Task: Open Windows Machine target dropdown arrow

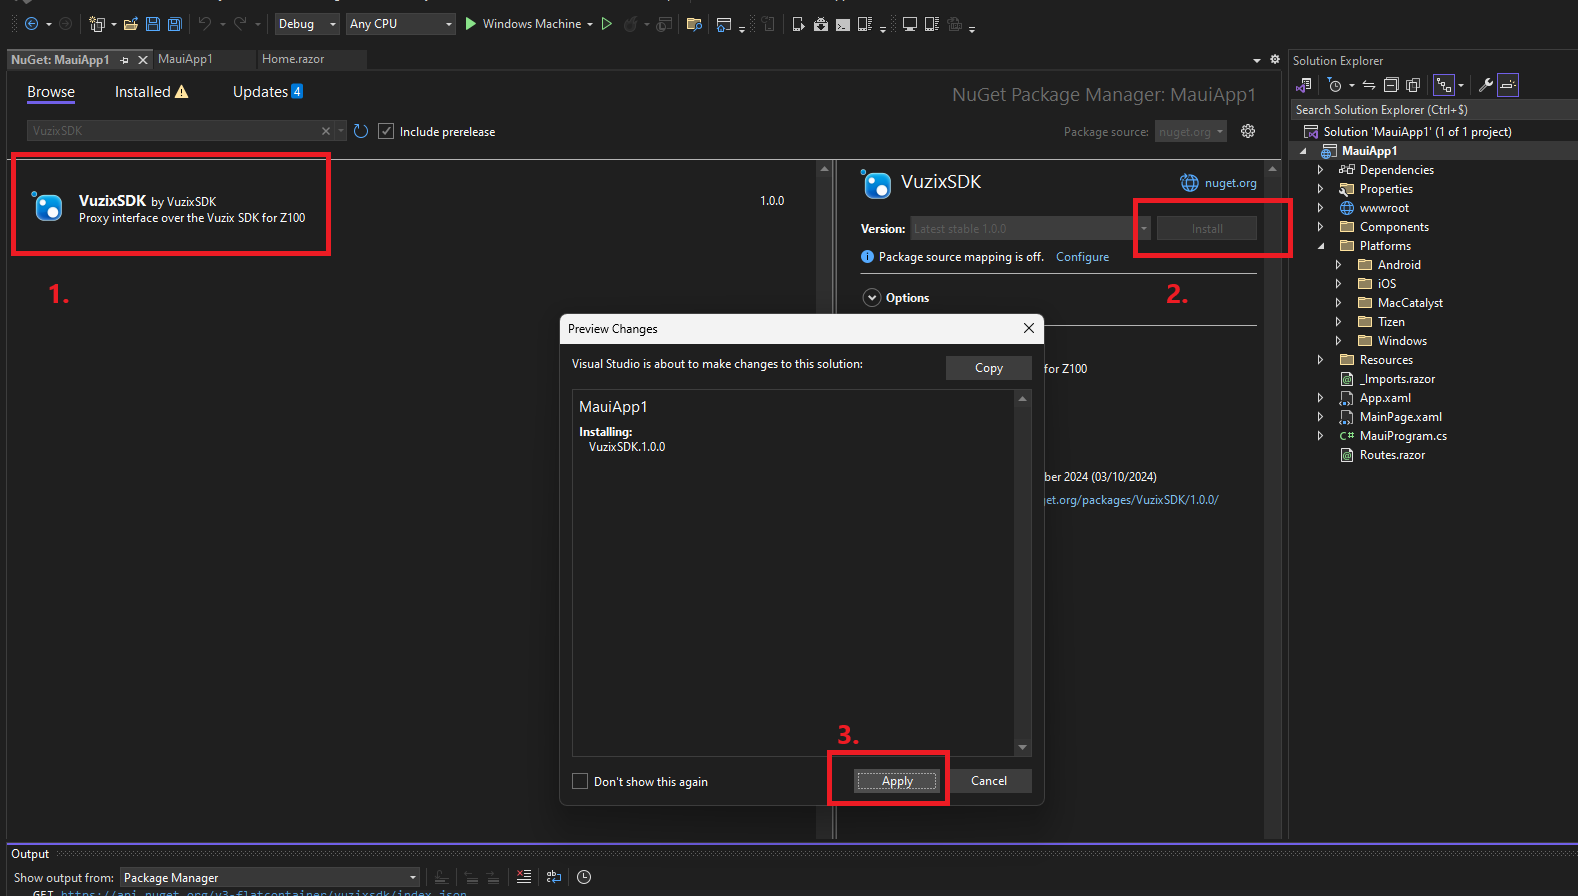Action: point(590,24)
